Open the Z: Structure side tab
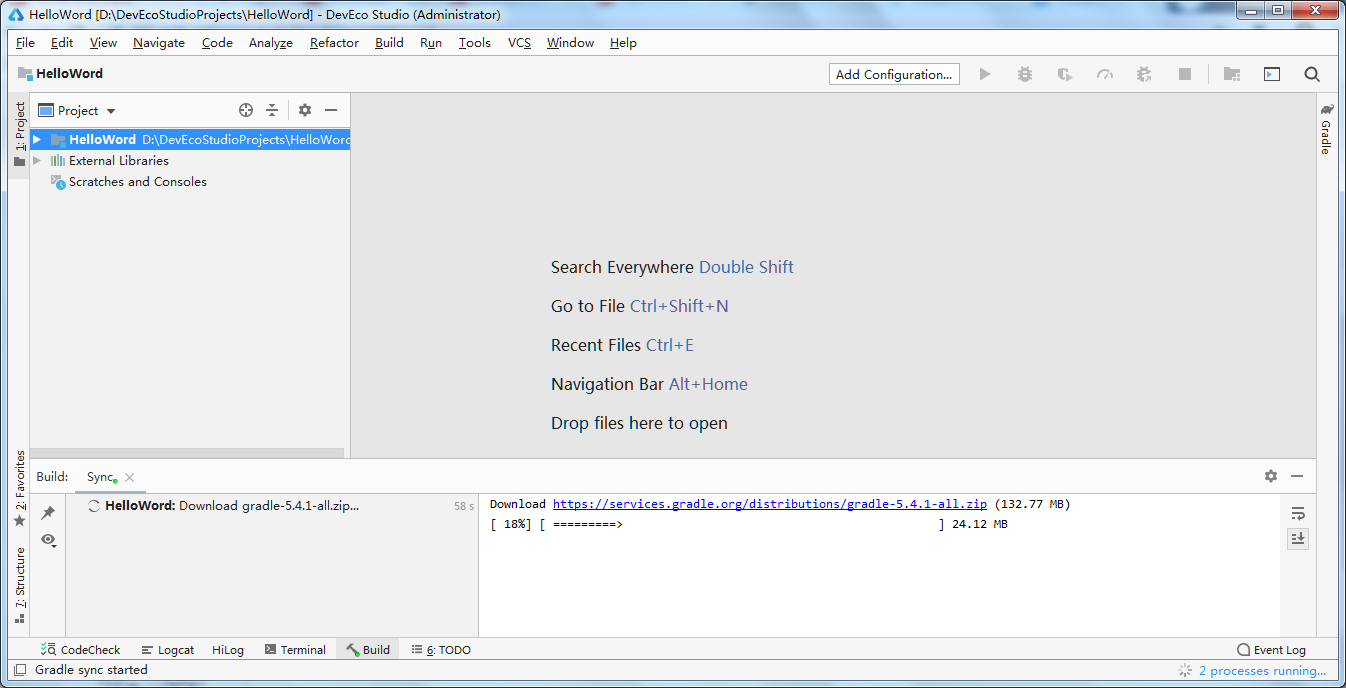The height and width of the screenshot is (688, 1346). click(19, 585)
